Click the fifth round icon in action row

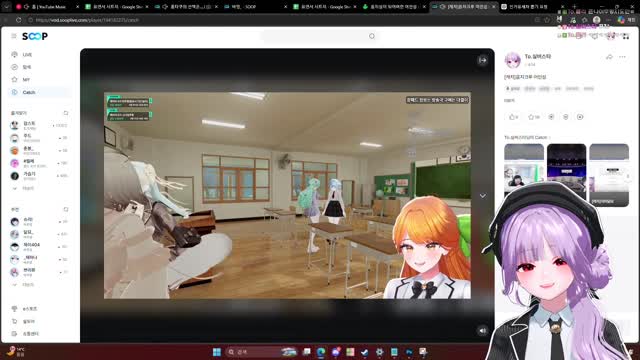(580, 117)
